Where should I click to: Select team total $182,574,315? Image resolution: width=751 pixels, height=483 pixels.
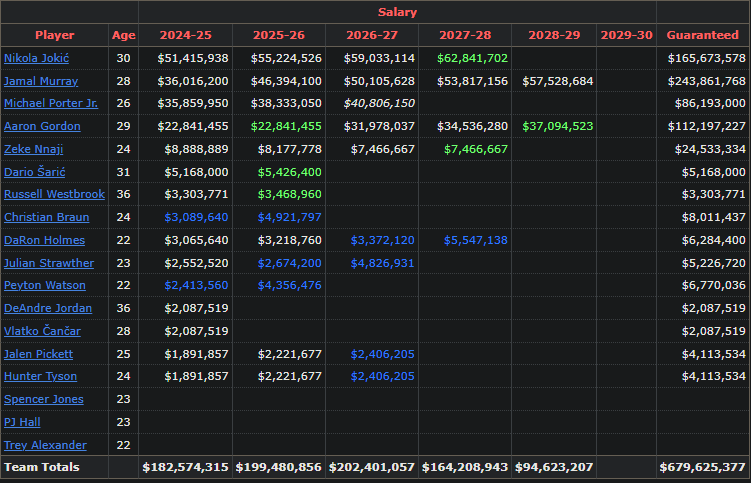point(185,467)
